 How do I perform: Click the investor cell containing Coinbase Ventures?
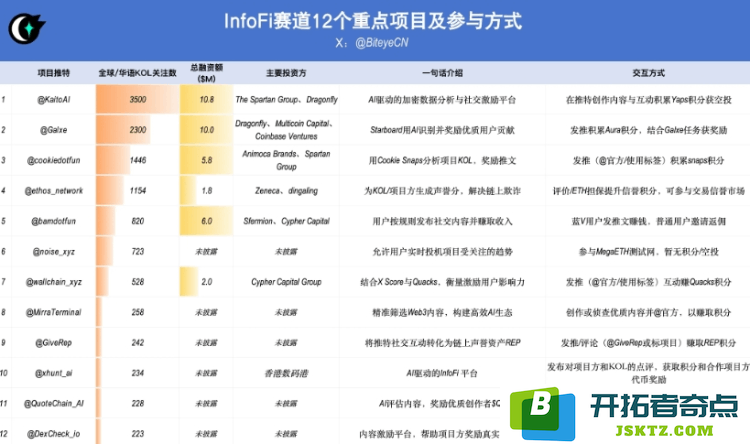pos(286,130)
